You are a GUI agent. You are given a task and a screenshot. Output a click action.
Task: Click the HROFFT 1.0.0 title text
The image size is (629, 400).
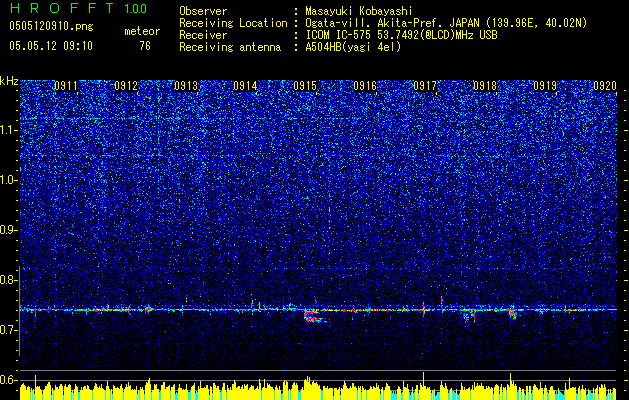pyautogui.click(x=79, y=8)
